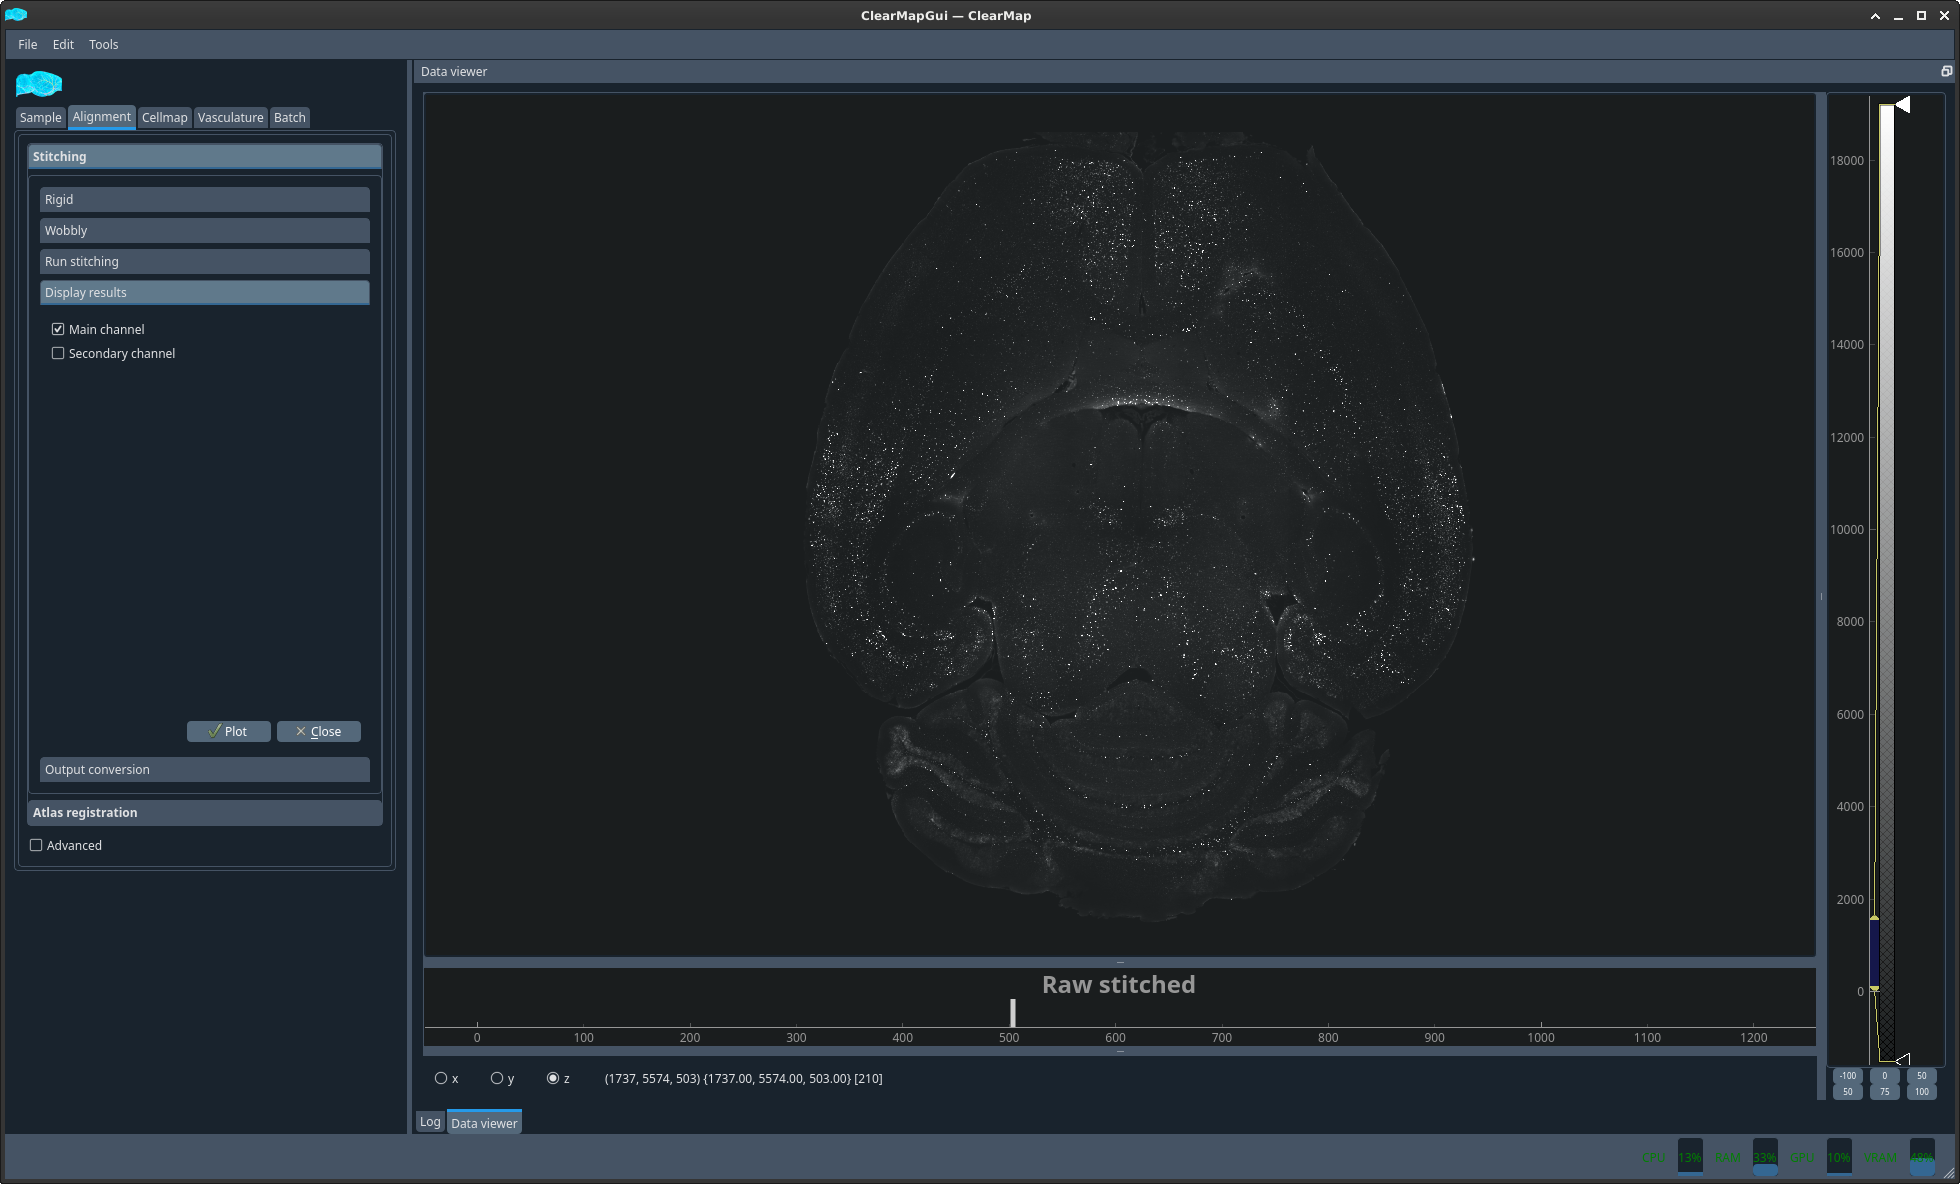Expand the Atlas registration section

pos(205,812)
